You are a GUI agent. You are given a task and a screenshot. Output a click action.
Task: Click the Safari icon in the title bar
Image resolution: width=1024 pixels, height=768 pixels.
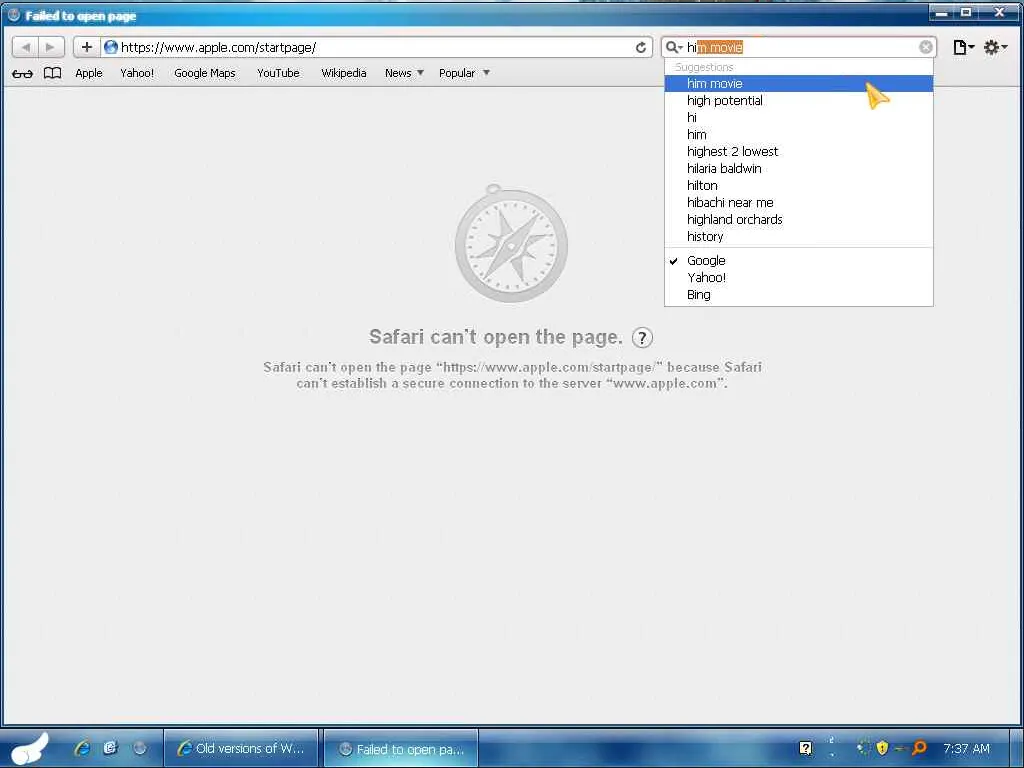click(14, 15)
